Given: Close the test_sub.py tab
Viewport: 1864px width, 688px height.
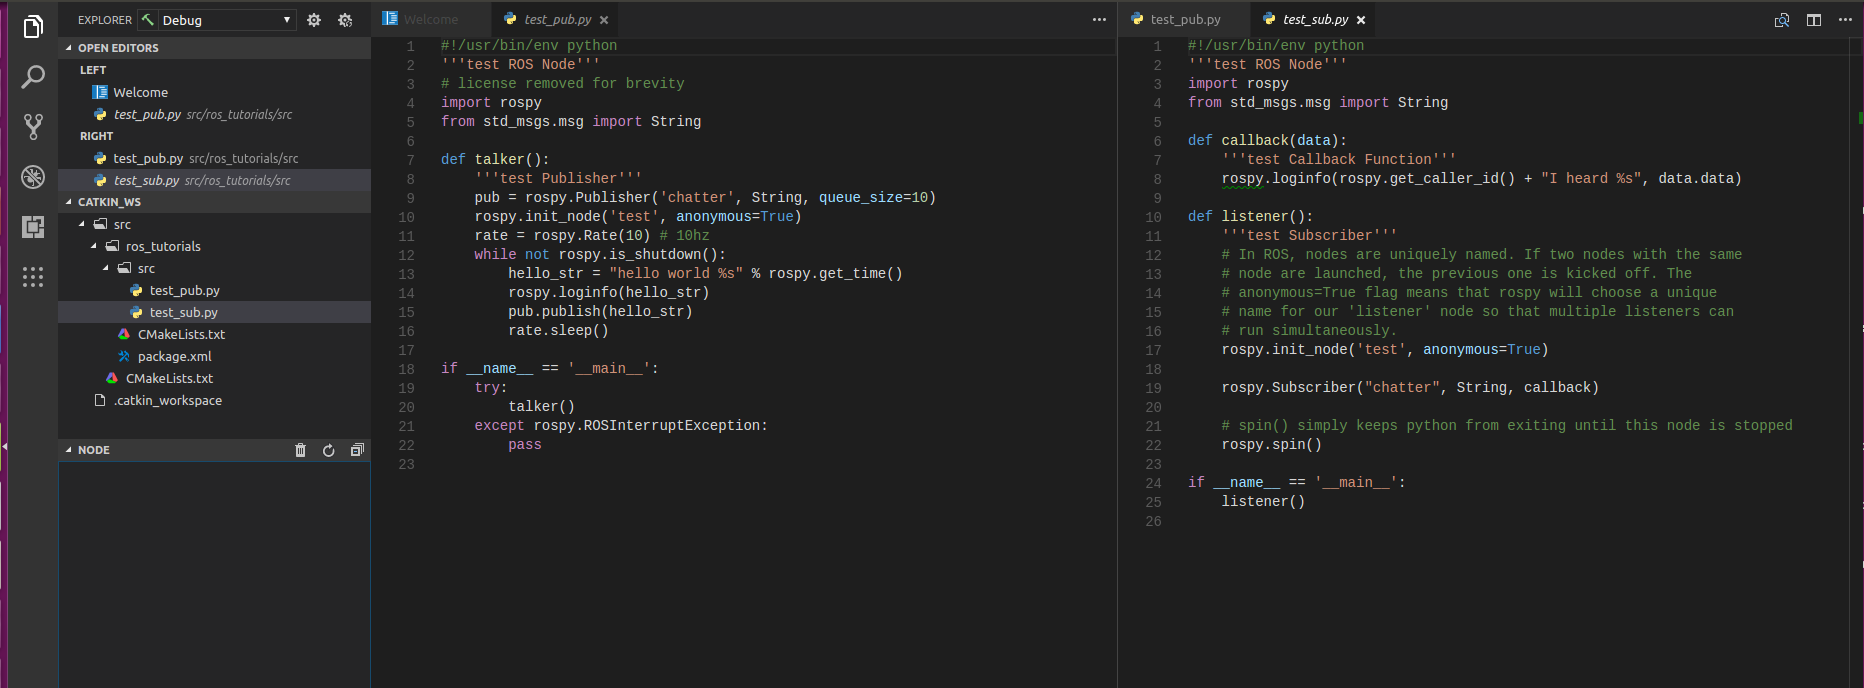Looking at the screenshot, I should pyautogui.click(x=1361, y=20).
